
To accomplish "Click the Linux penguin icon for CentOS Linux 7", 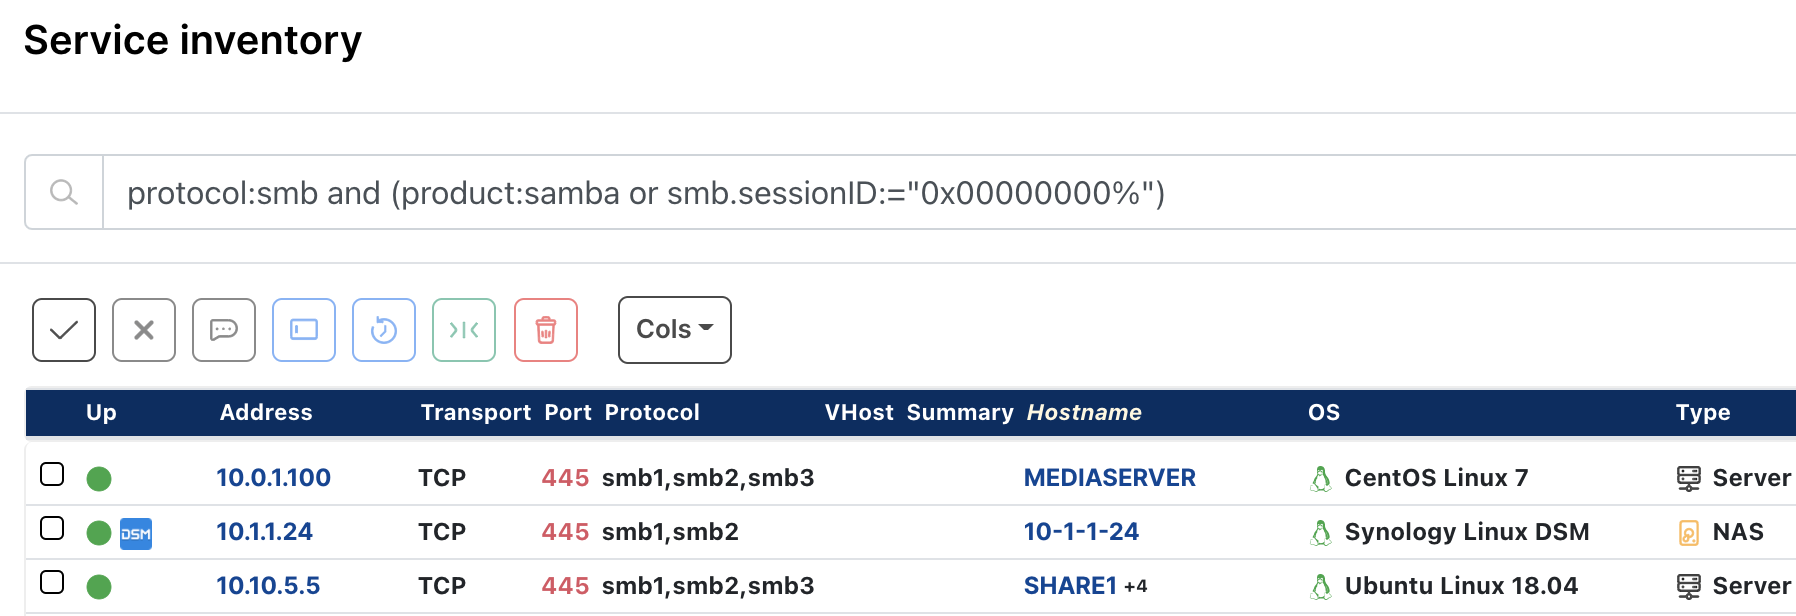I will tap(1322, 477).
